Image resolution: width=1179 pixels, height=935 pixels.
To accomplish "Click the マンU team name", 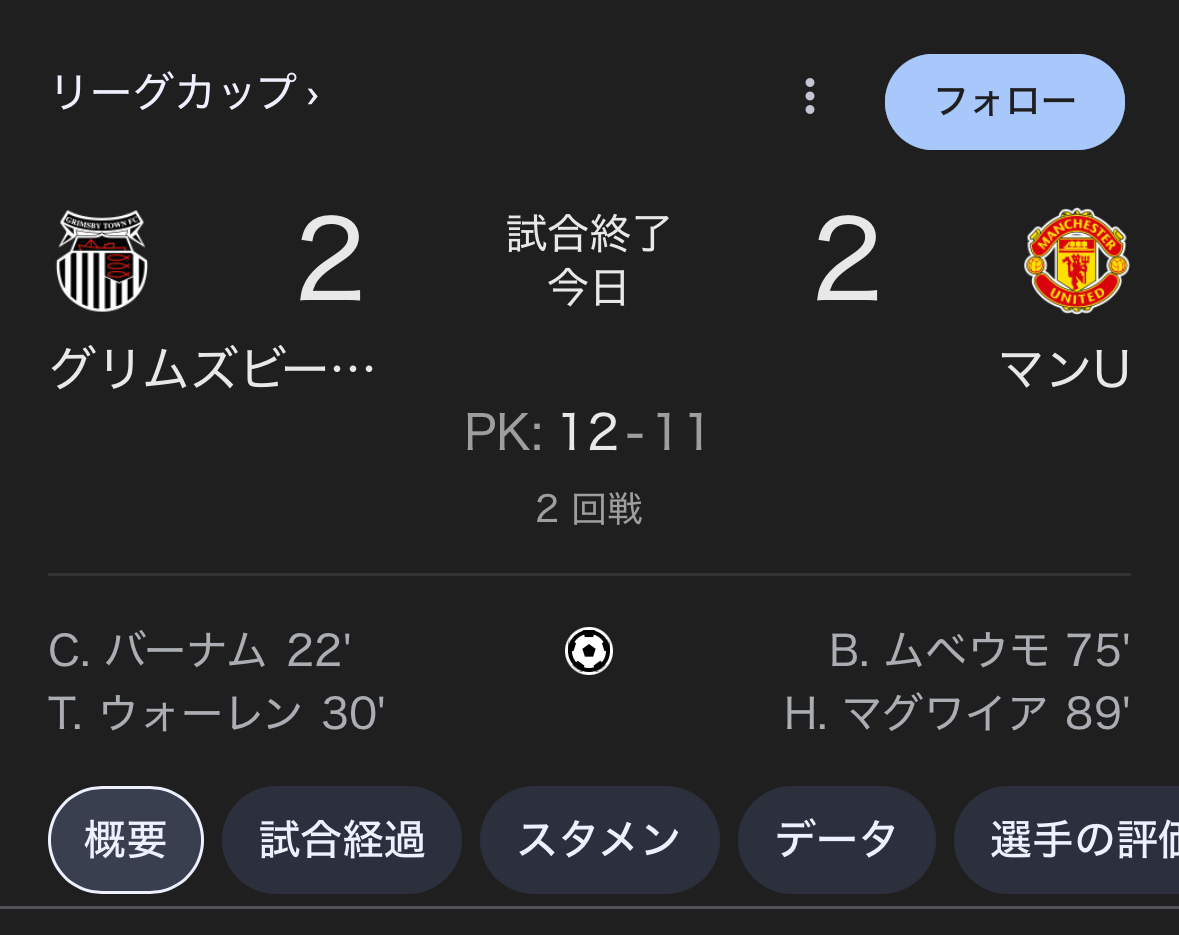I will (x=1065, y=369).
